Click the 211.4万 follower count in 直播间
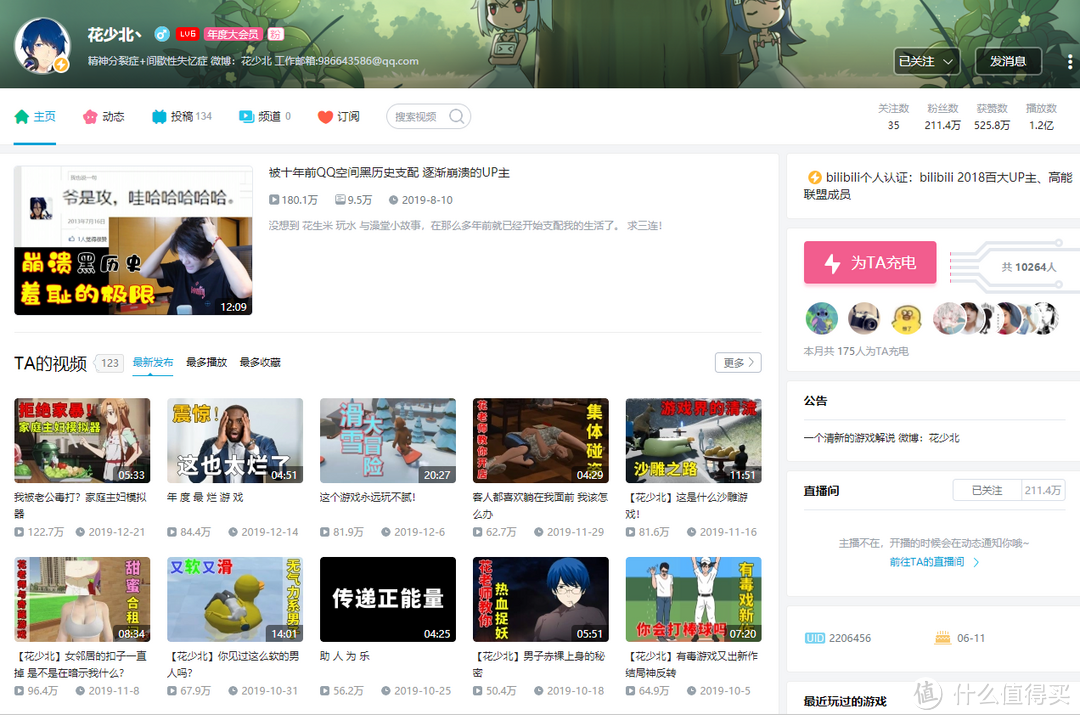Image resolution: width=1080 pixels, height=720 pixels. [x=1042, y=490]
